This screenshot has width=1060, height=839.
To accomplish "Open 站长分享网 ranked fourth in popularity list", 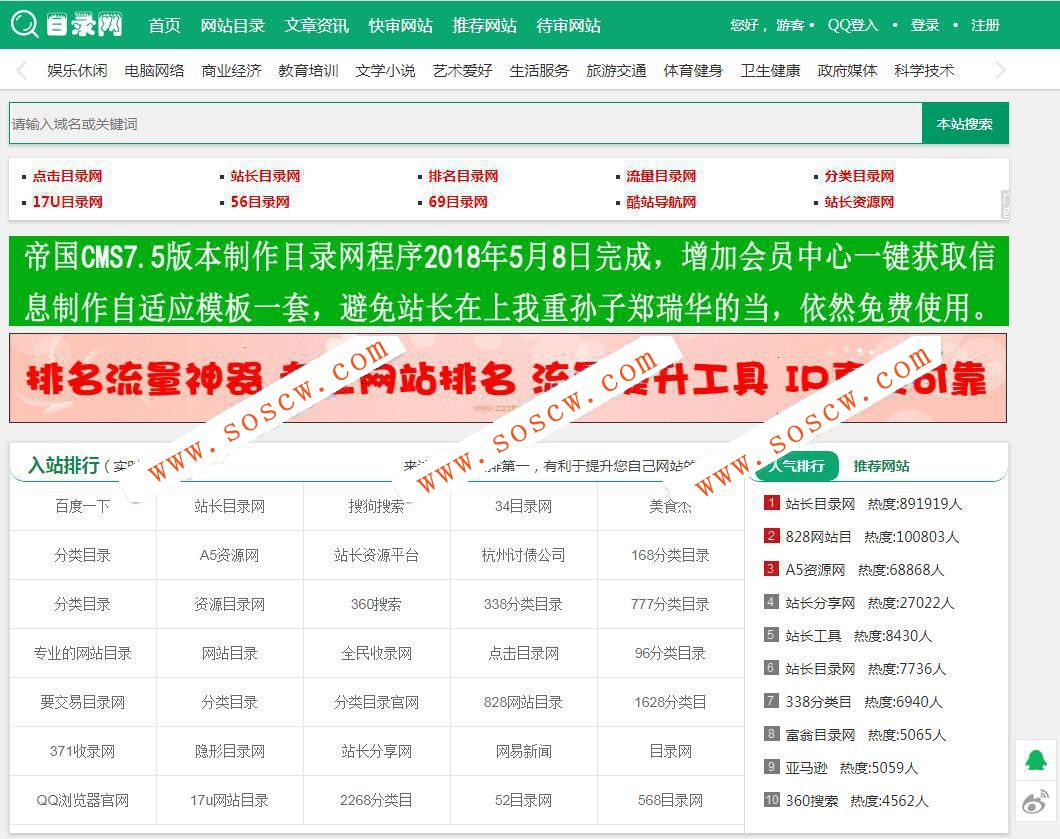I will pyautogui.click(x=820, y=603).
